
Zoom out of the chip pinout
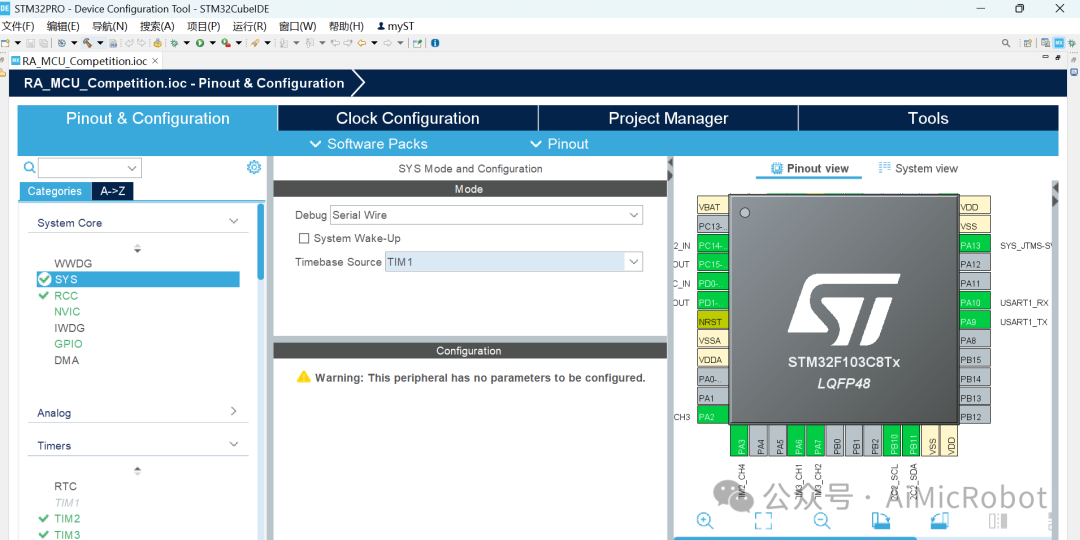822,520
